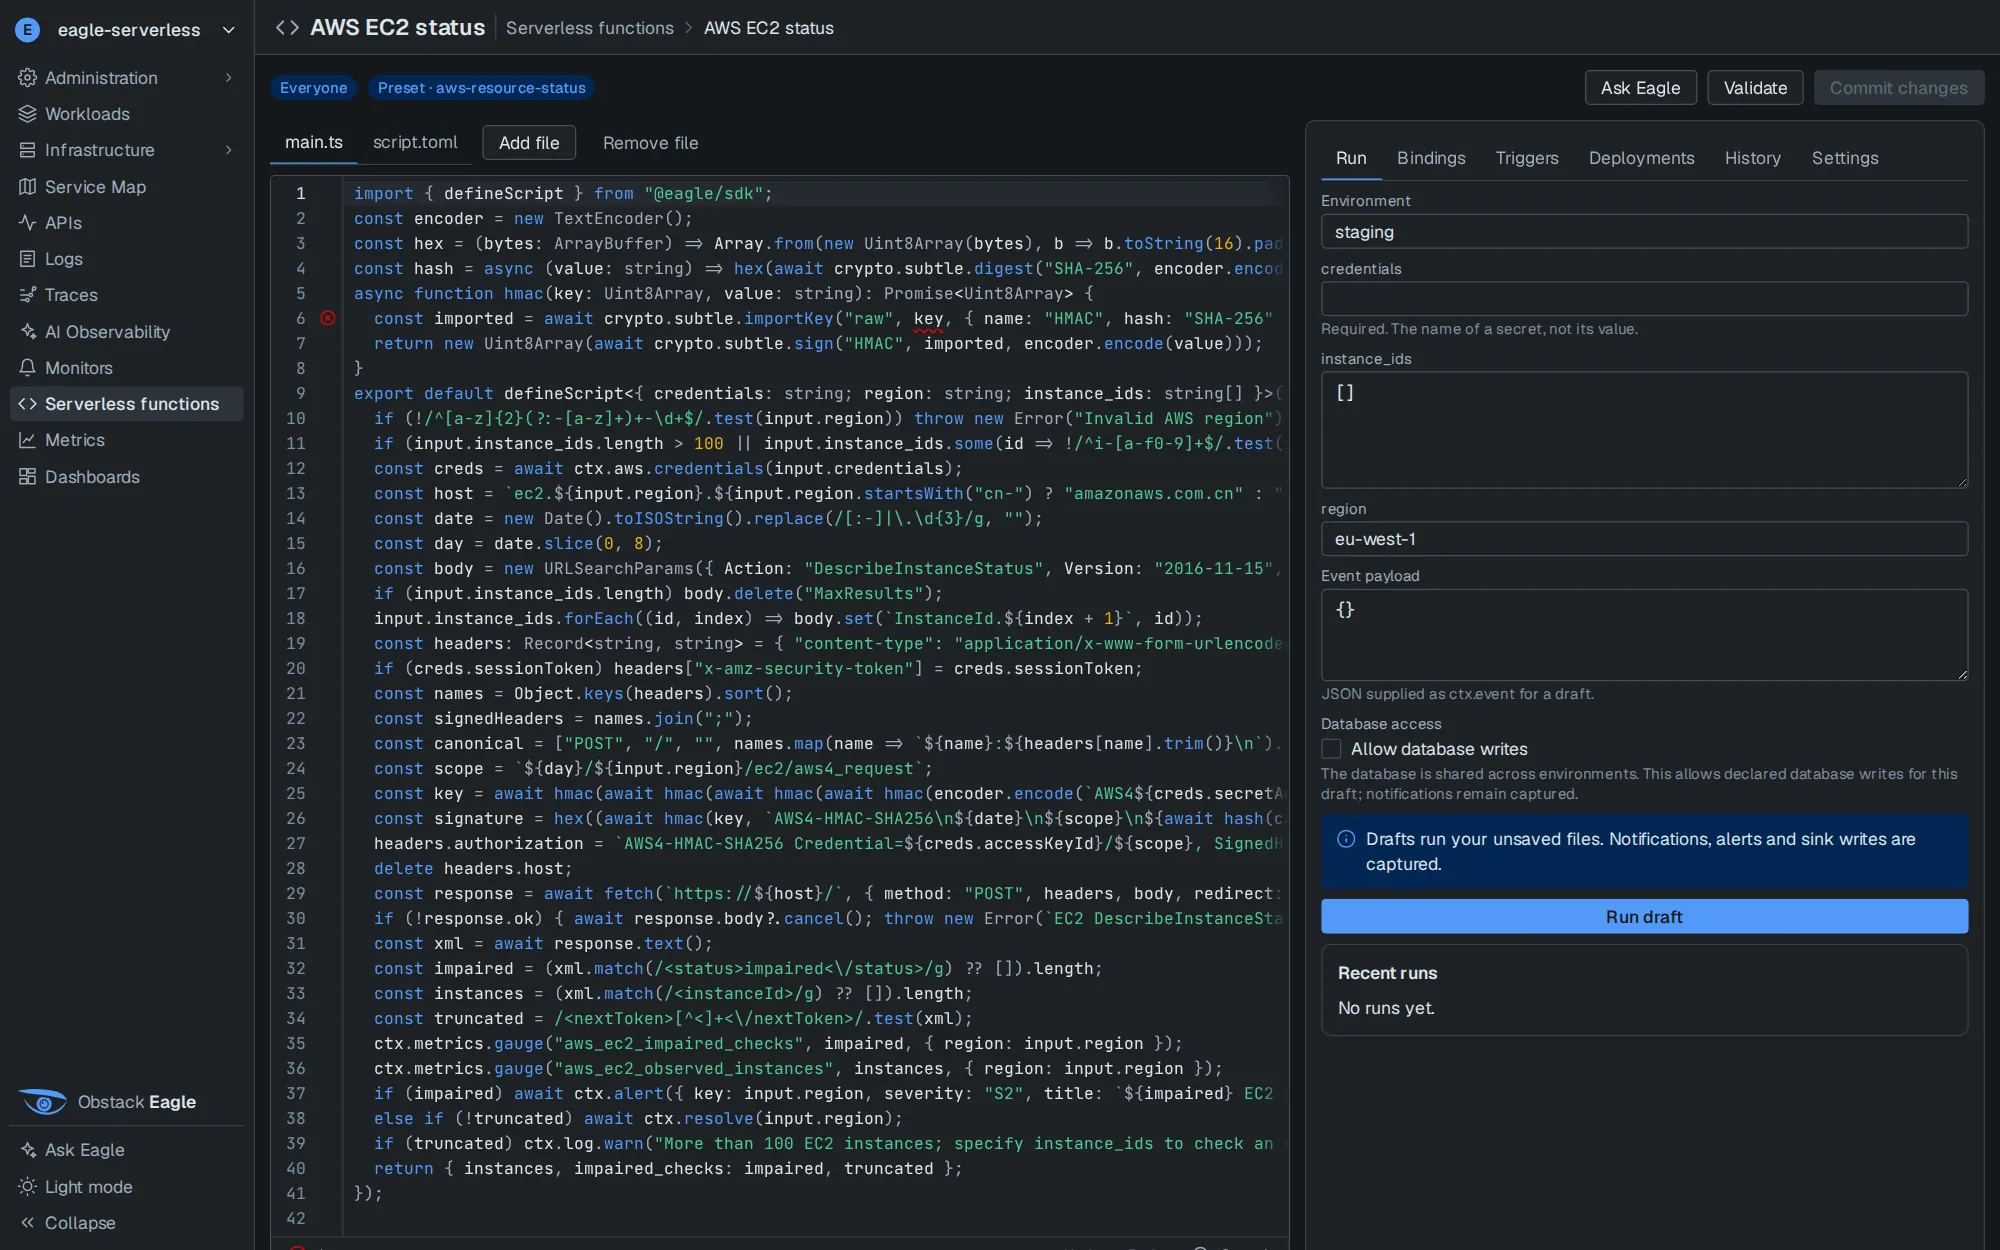The width and height of the screenshot is (2000, 1250).
Task: Click the error marker on line 6
Action: pyautogui.click(x=328, y=318)
